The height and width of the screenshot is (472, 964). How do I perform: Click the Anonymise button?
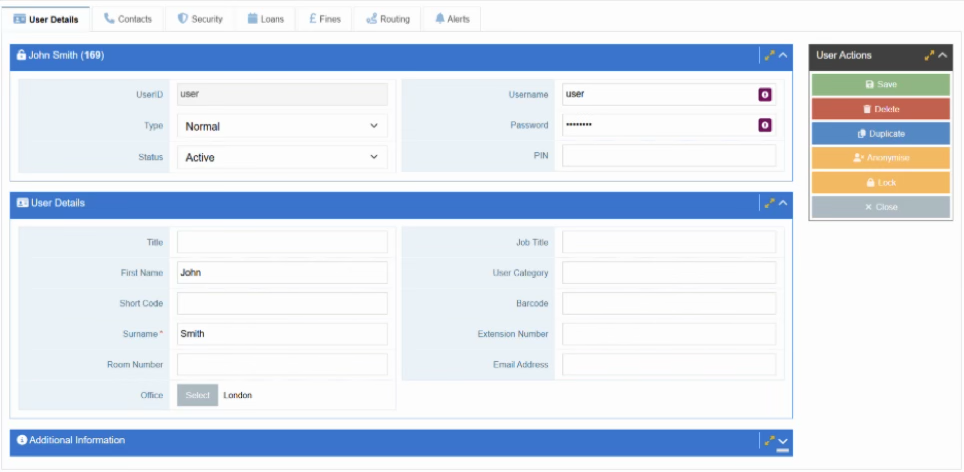tap(880, 158)
